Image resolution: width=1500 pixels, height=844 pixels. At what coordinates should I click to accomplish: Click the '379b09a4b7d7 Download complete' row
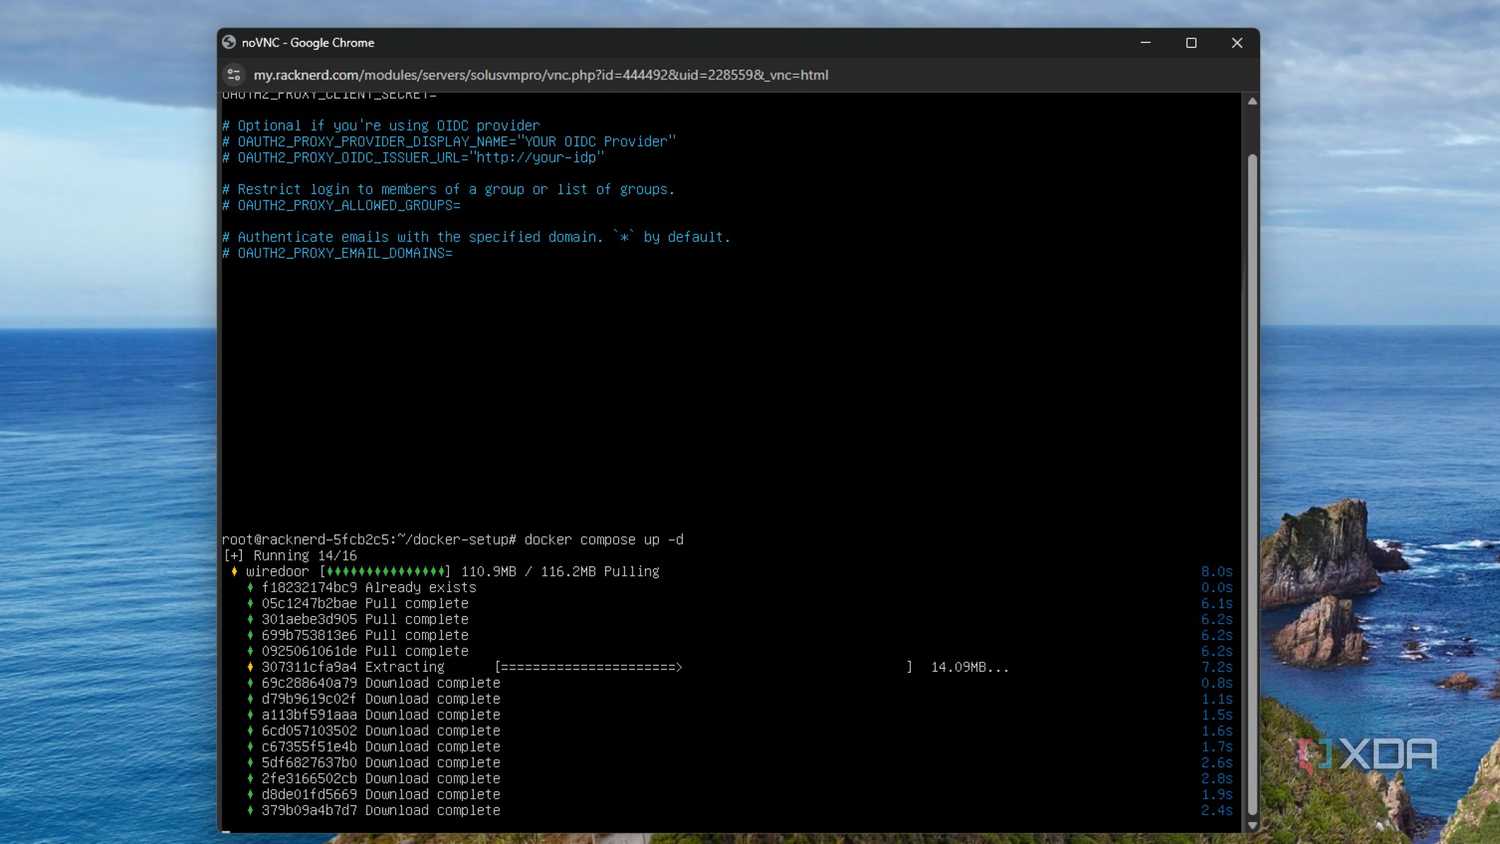pos(374,811)
